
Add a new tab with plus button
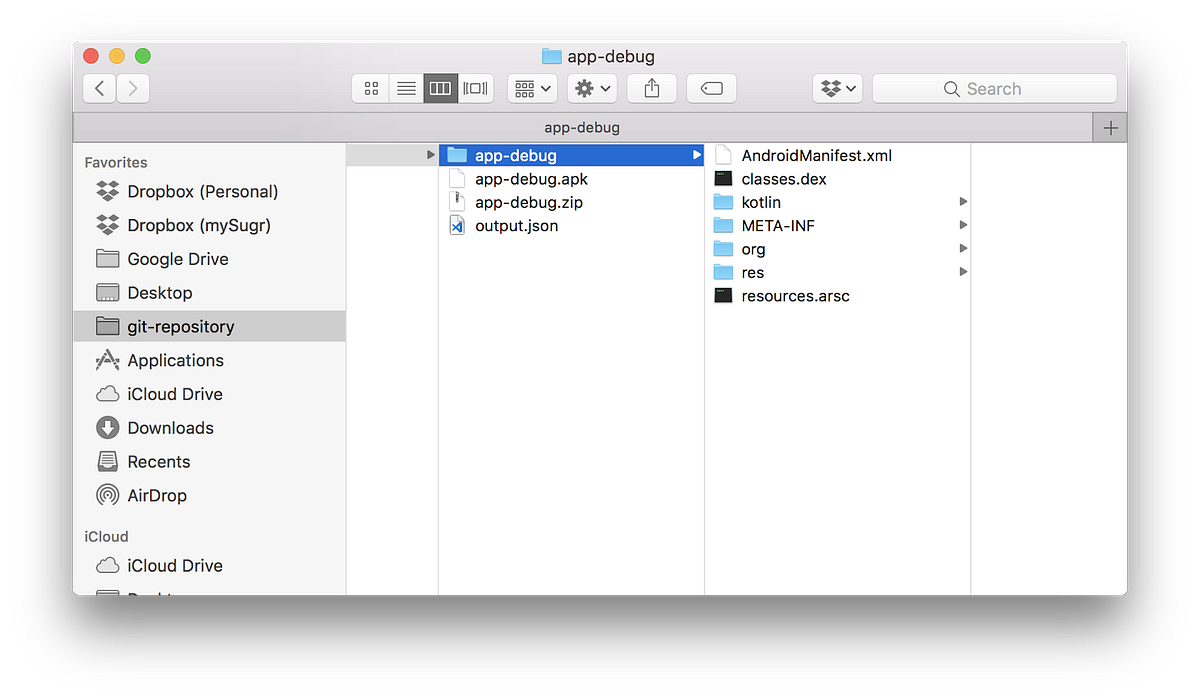1110,127
